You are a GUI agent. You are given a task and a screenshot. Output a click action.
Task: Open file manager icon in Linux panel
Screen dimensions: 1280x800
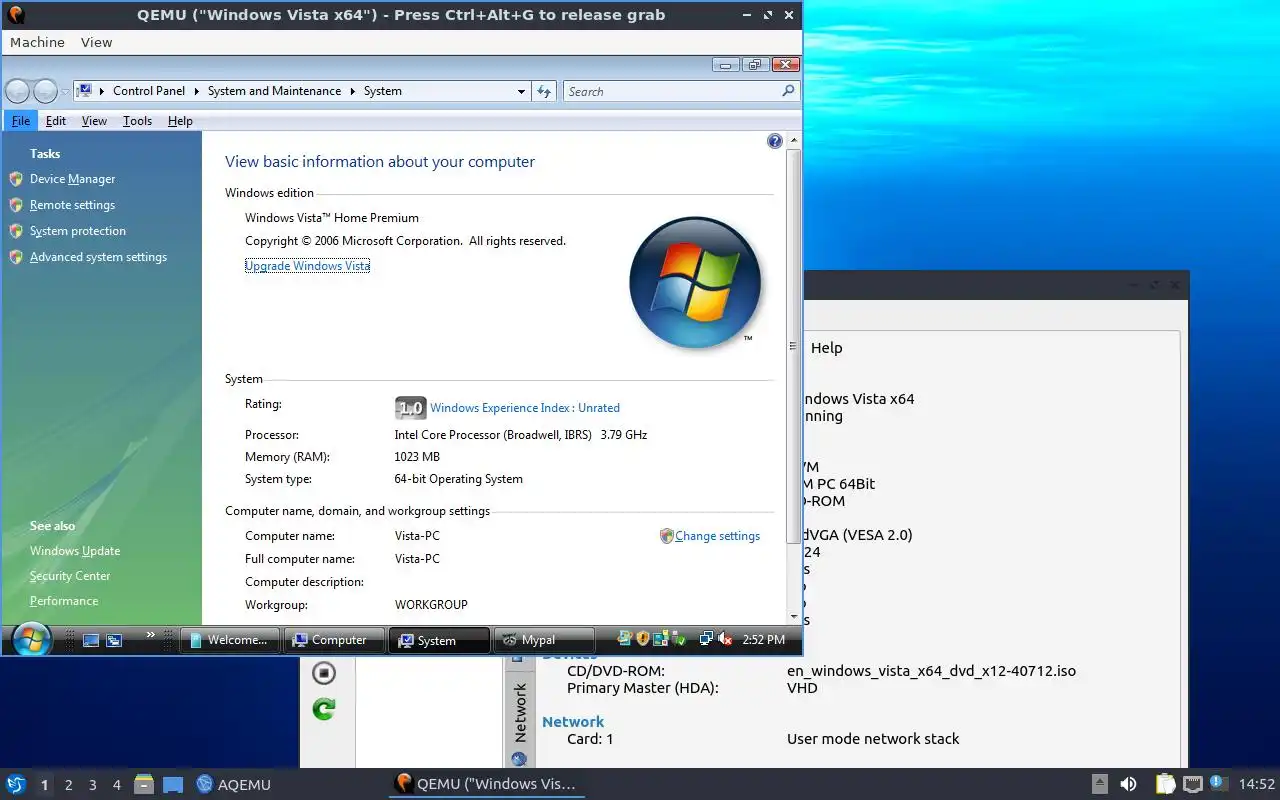pyautogui.click(x=144, y=784)
